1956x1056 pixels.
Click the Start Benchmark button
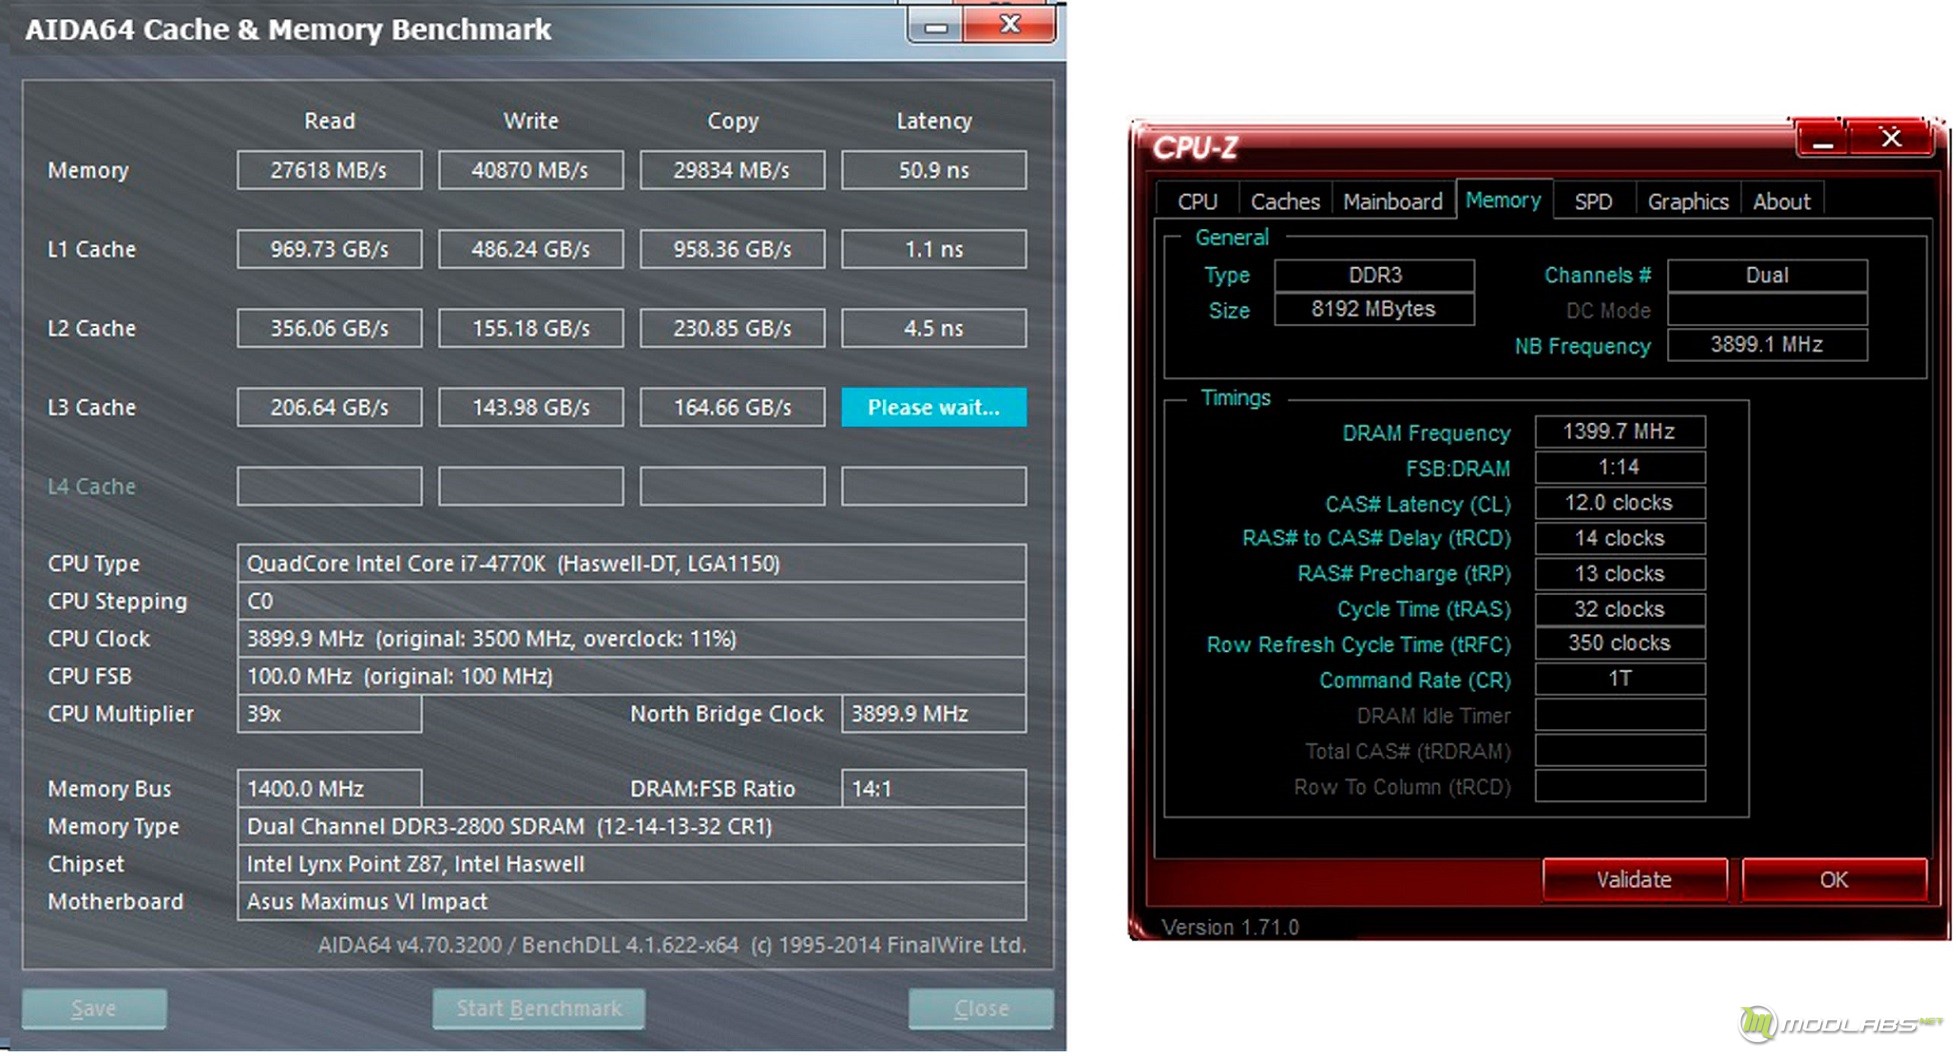tap(539, 1008)
